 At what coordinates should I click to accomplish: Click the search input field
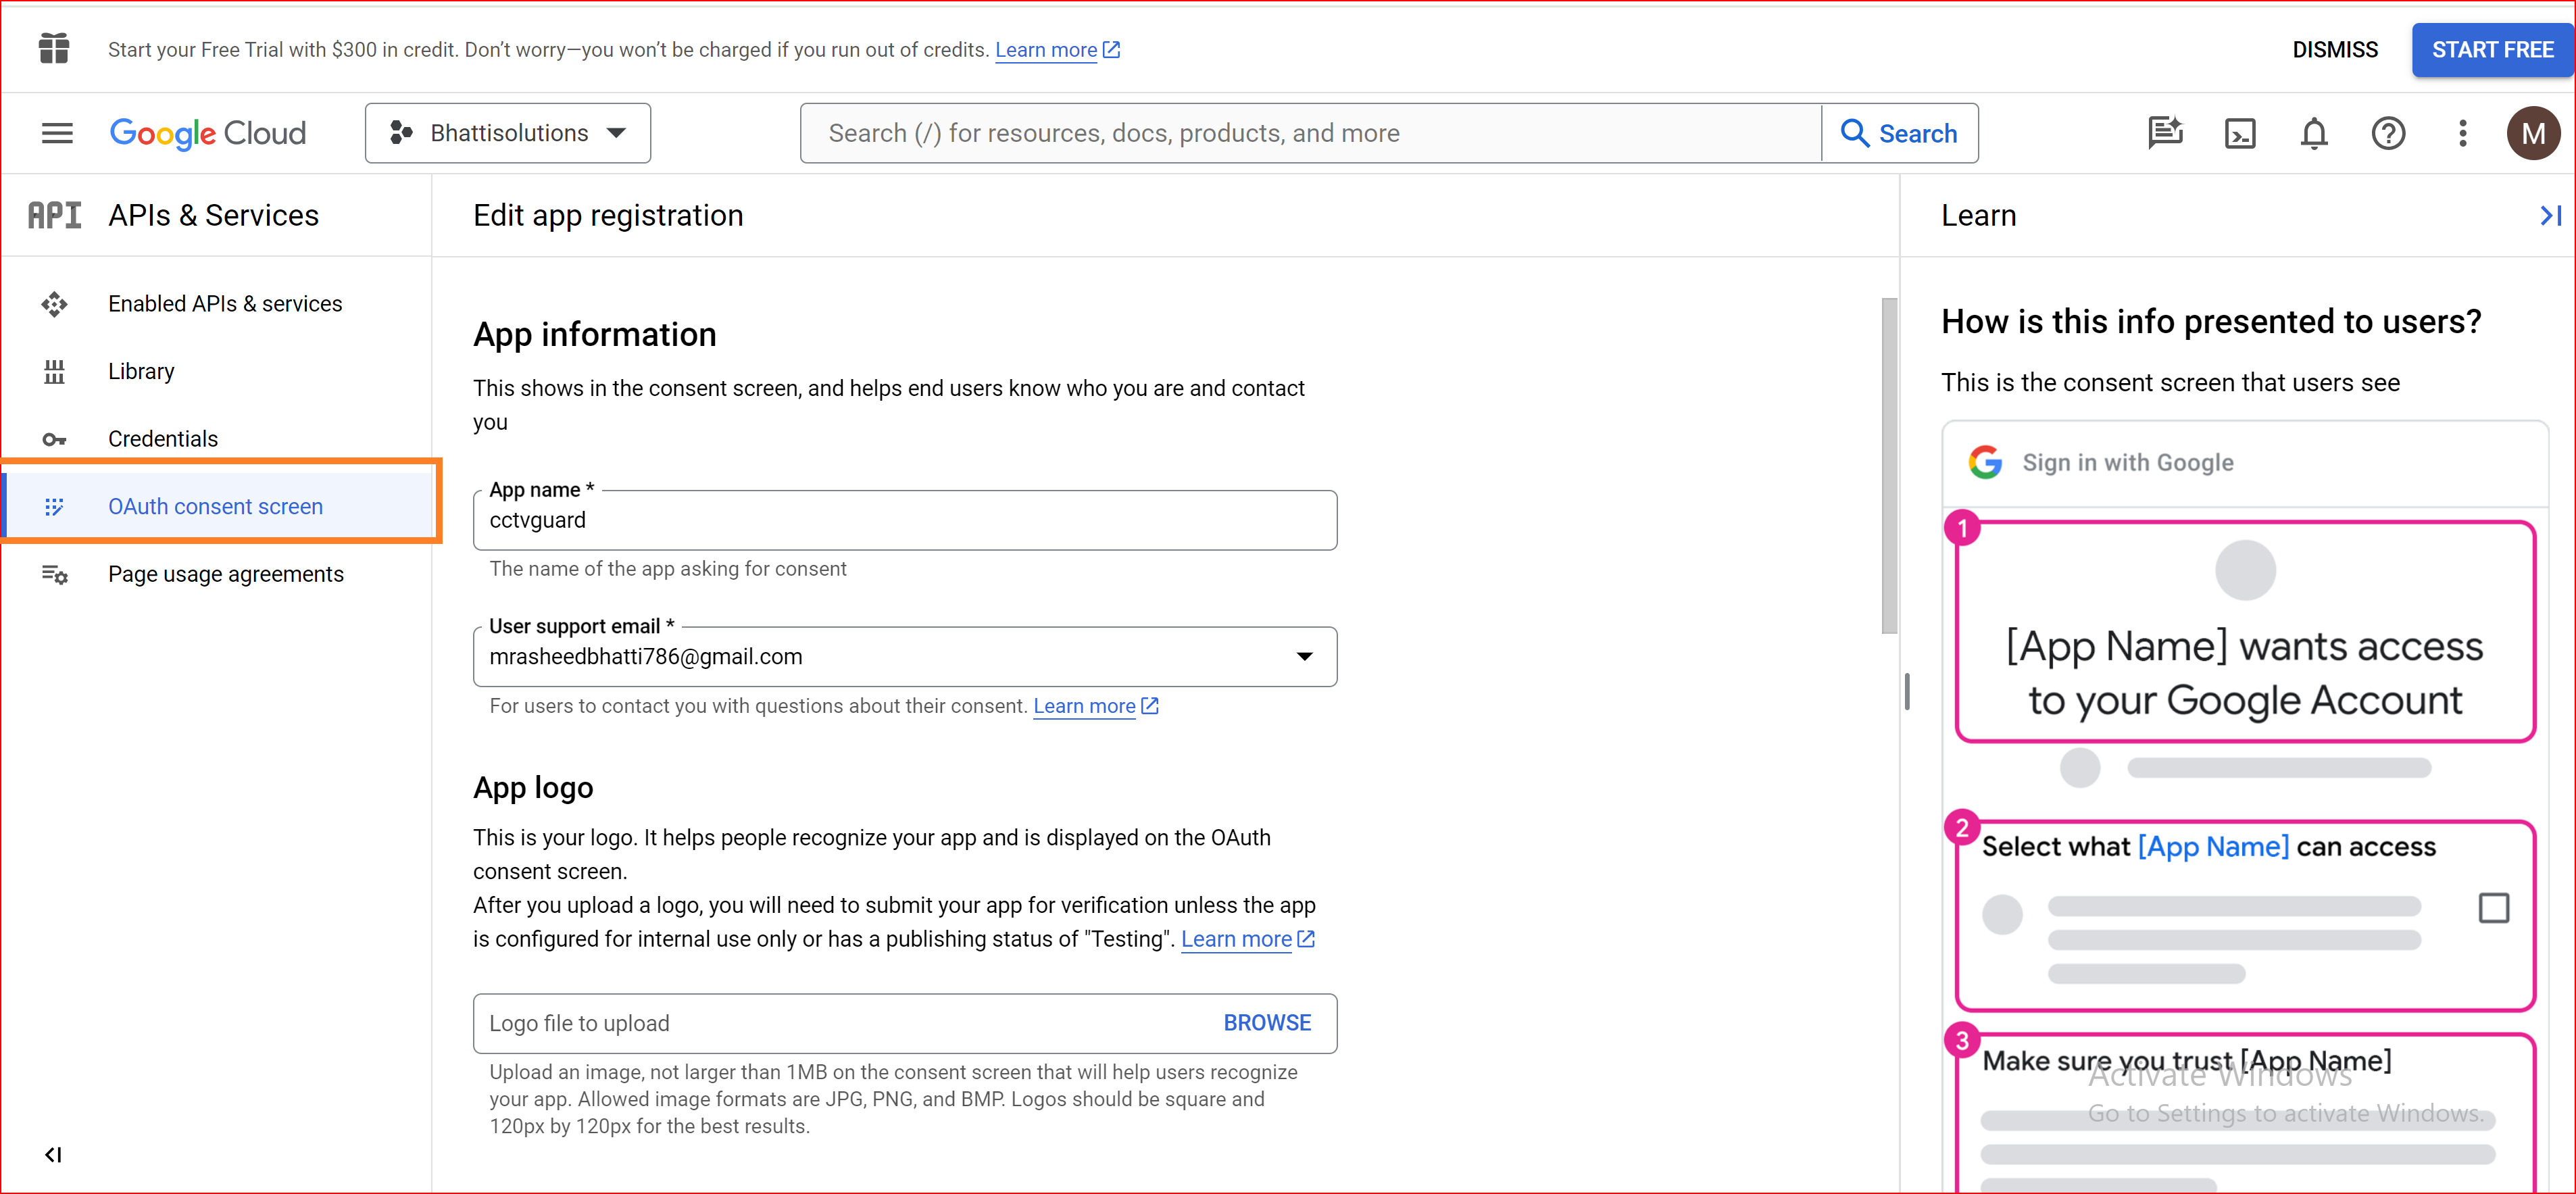(1310, 133)
